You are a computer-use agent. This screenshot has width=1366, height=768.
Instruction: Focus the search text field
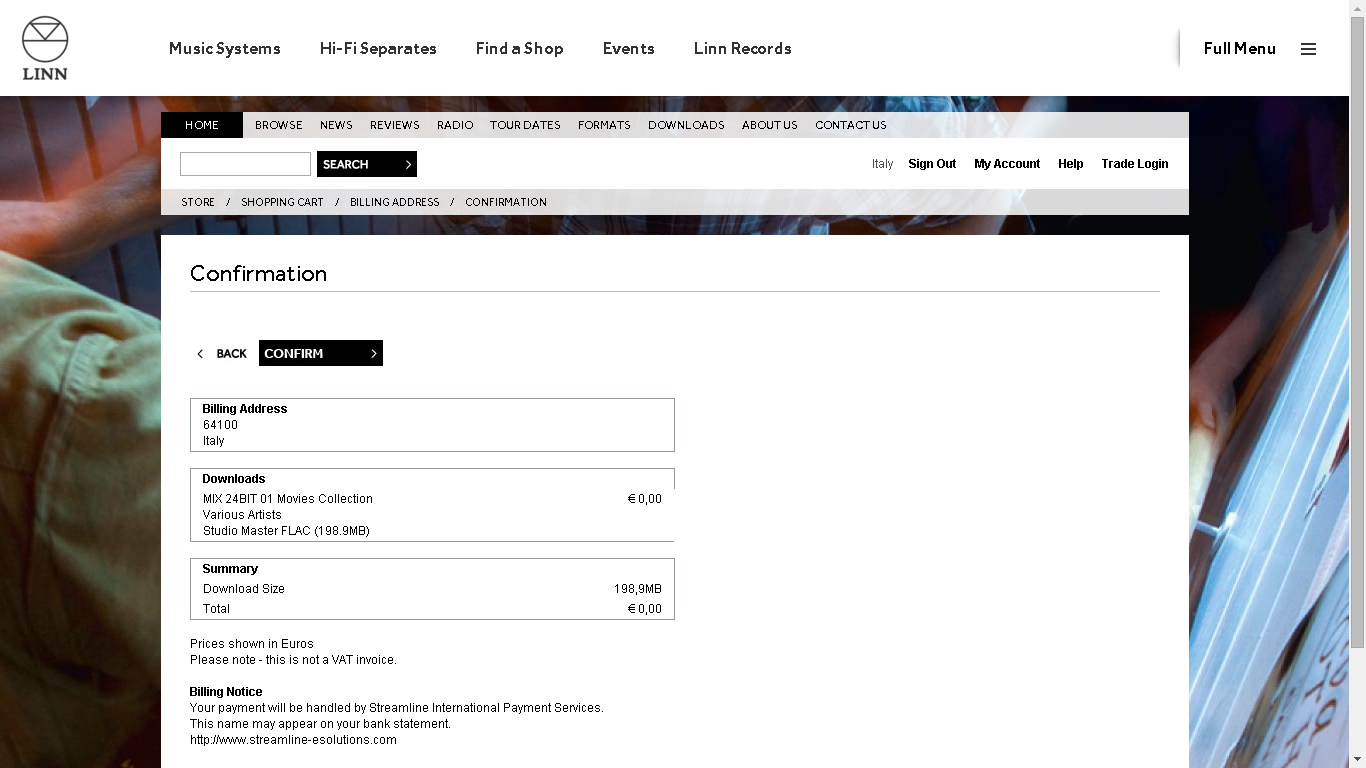click(x=245, y=164)
